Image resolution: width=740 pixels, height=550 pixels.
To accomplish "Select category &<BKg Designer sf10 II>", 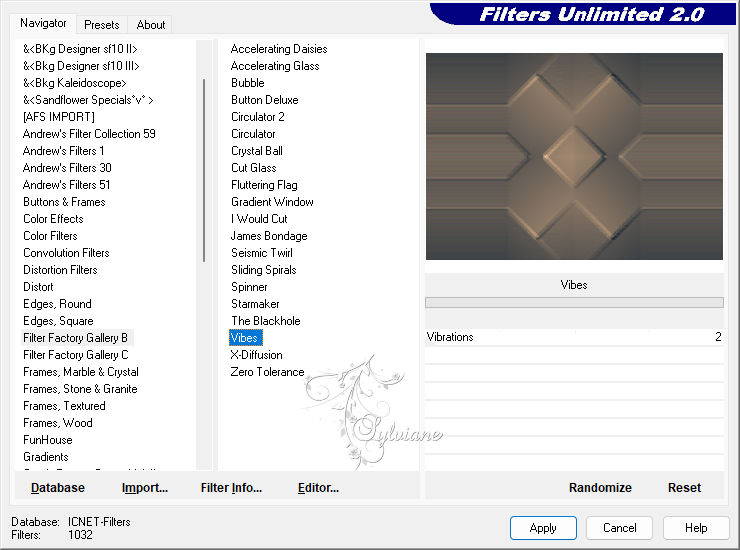I will (80, 49).
